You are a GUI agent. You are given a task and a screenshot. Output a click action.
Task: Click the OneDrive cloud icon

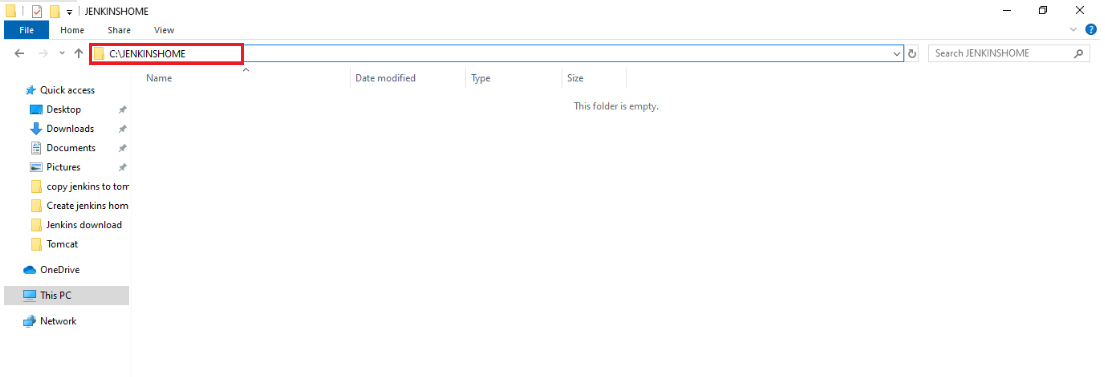tap(29, 270)
